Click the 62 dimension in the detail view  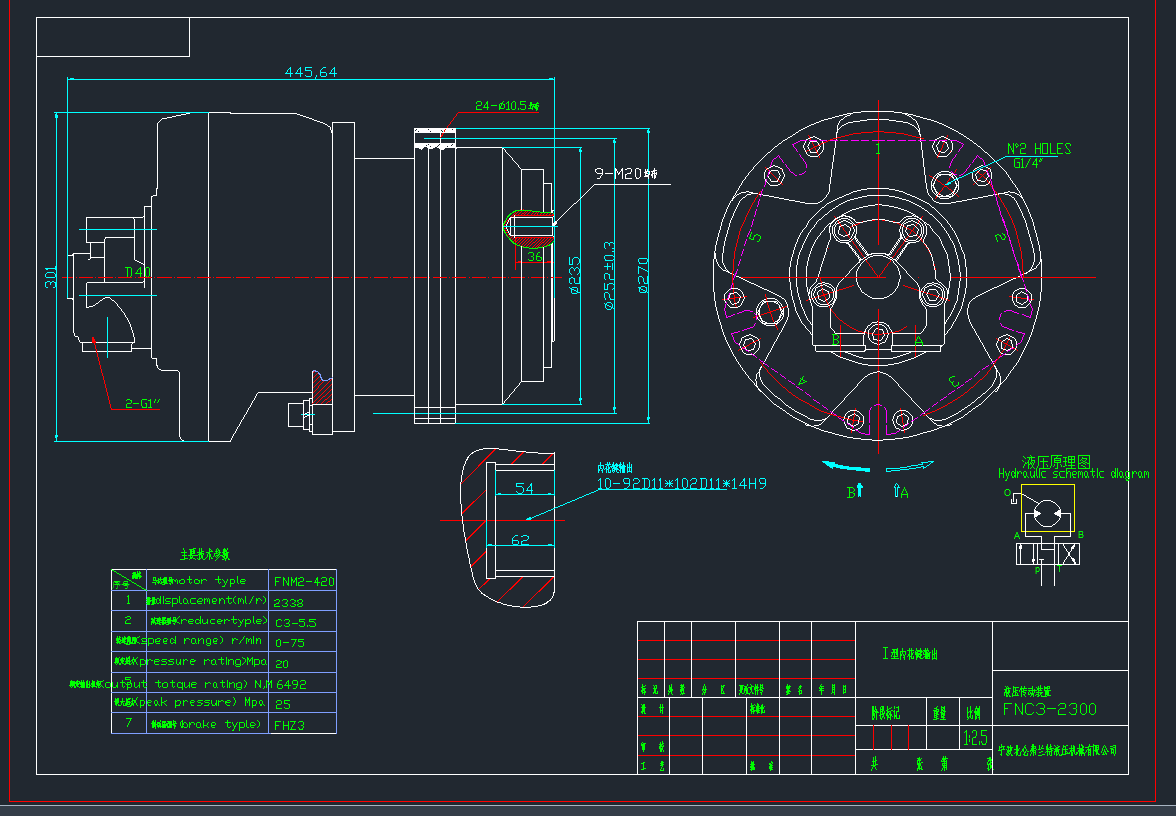(x=519, y=540)
